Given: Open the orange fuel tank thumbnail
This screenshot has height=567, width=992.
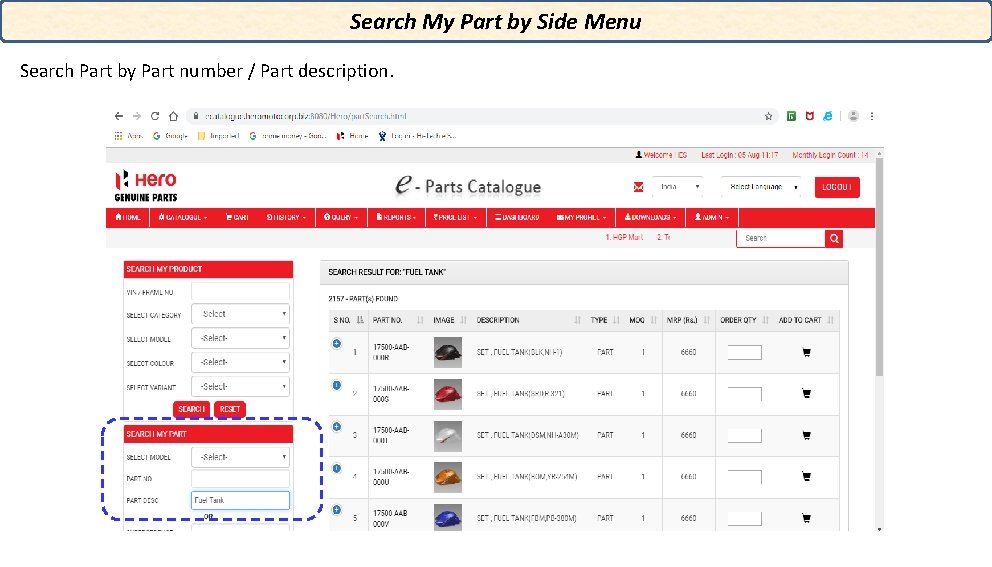Looking at the screenshot, I should 448,477.
